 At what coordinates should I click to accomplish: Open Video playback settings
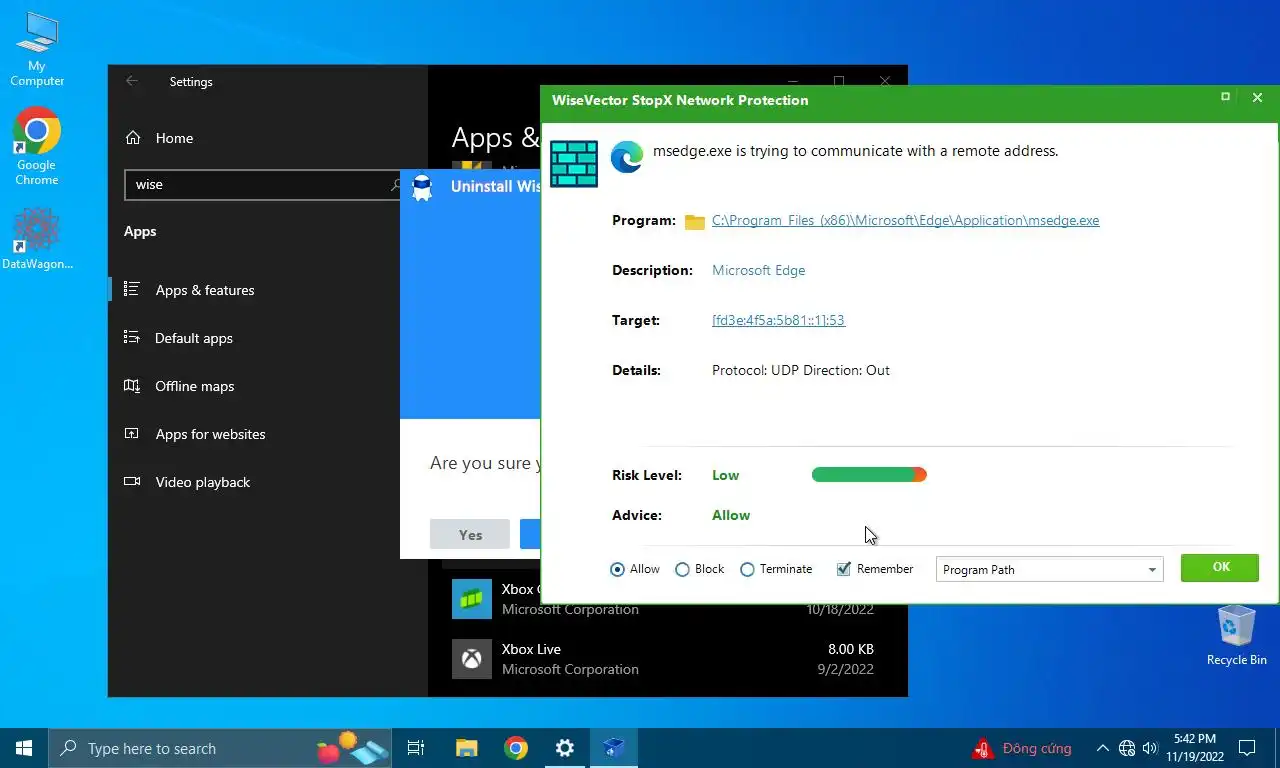[266, 482]
